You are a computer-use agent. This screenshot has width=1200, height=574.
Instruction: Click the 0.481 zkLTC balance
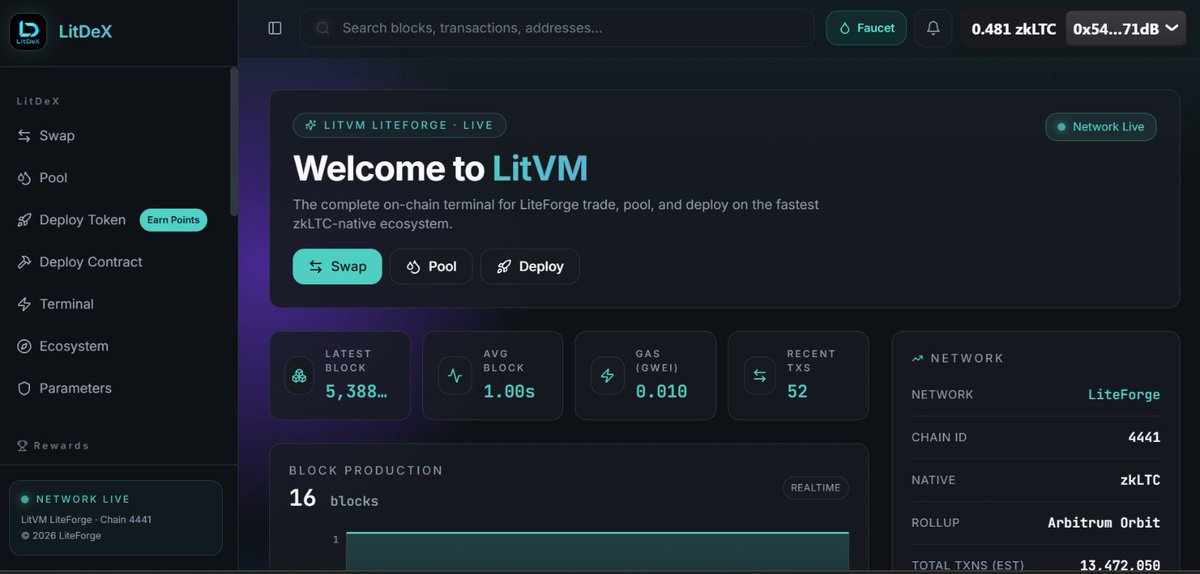1014,29
